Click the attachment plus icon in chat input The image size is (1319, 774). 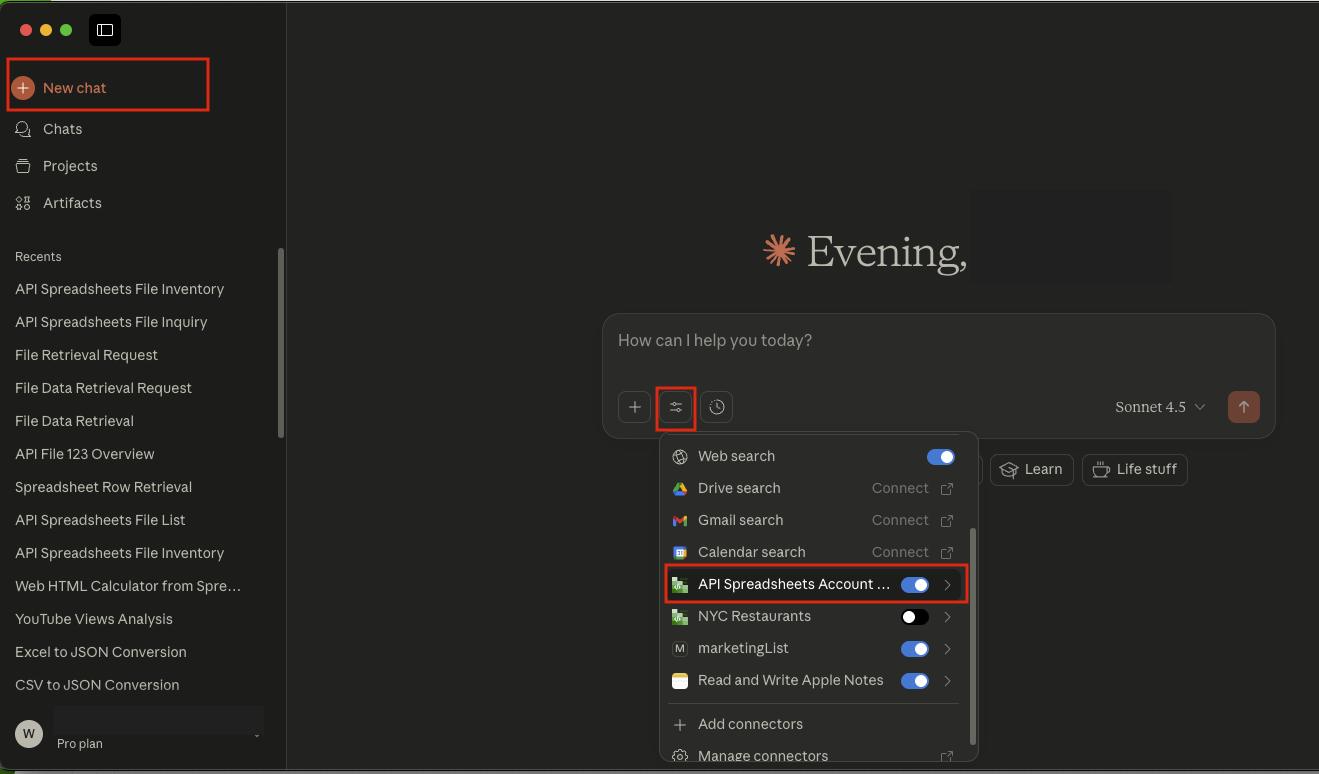point(634,407)
